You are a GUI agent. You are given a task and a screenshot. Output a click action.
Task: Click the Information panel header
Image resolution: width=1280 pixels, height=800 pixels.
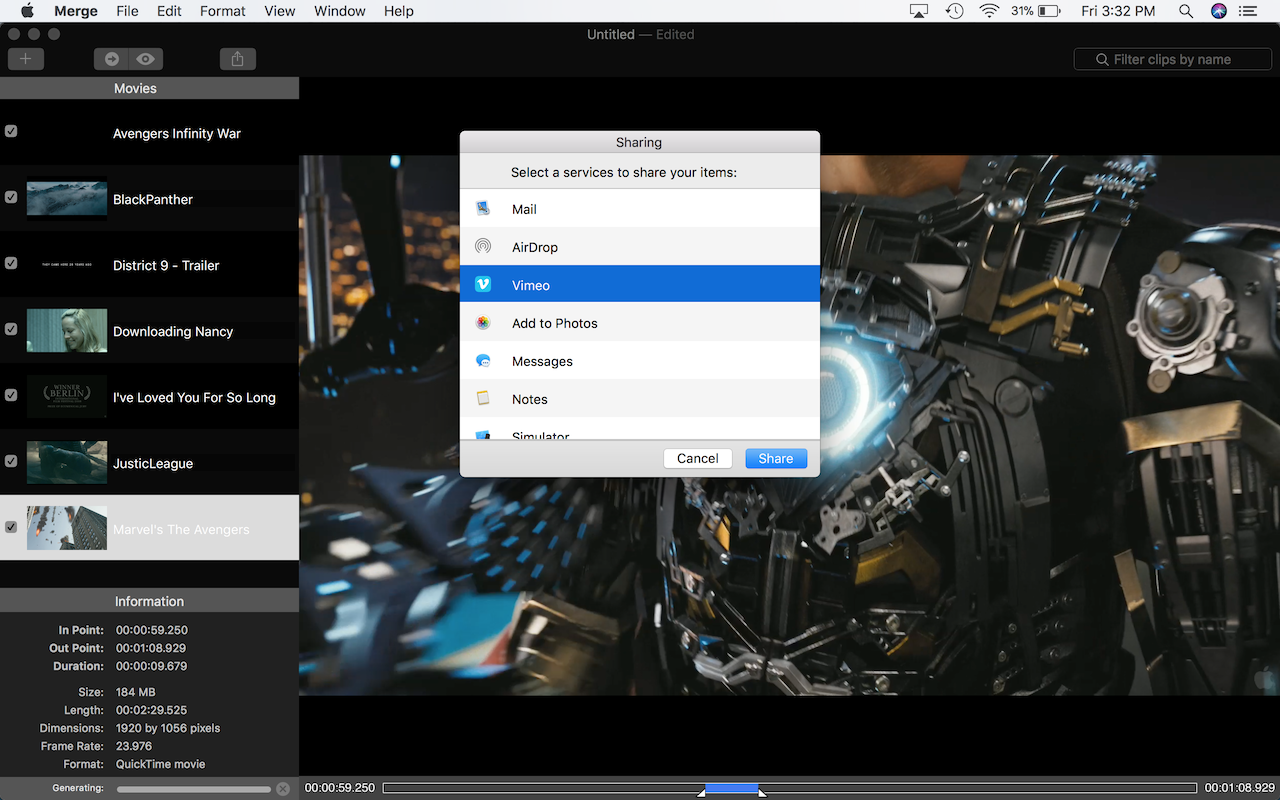click(149, 601)
